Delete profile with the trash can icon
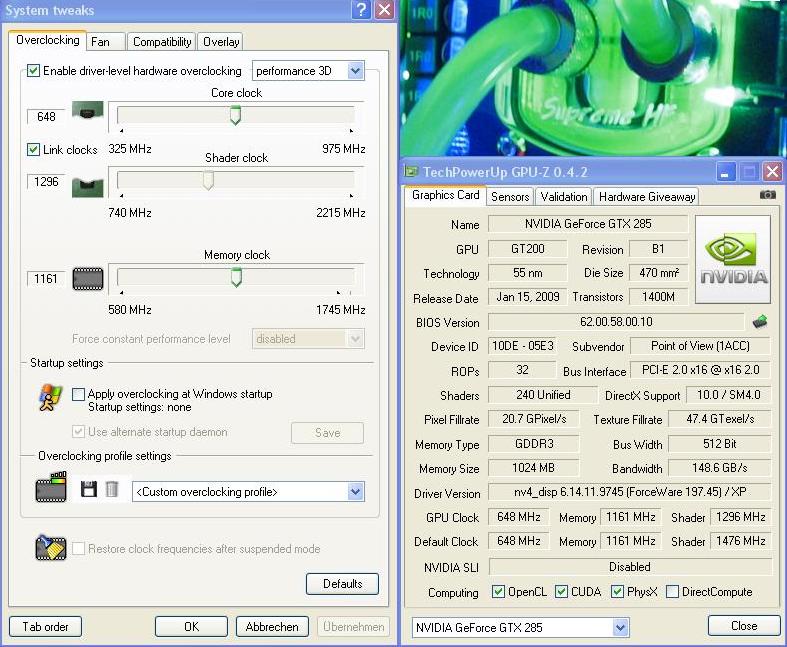 pyautogui.click(x=112, y=489)
